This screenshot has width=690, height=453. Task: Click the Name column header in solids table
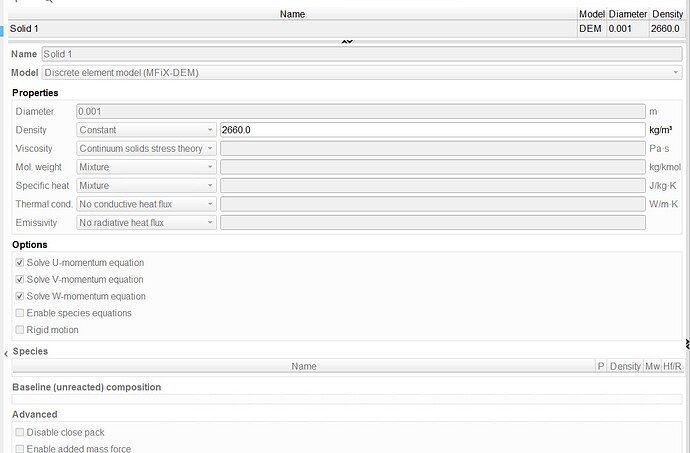(x=292, y=14)
